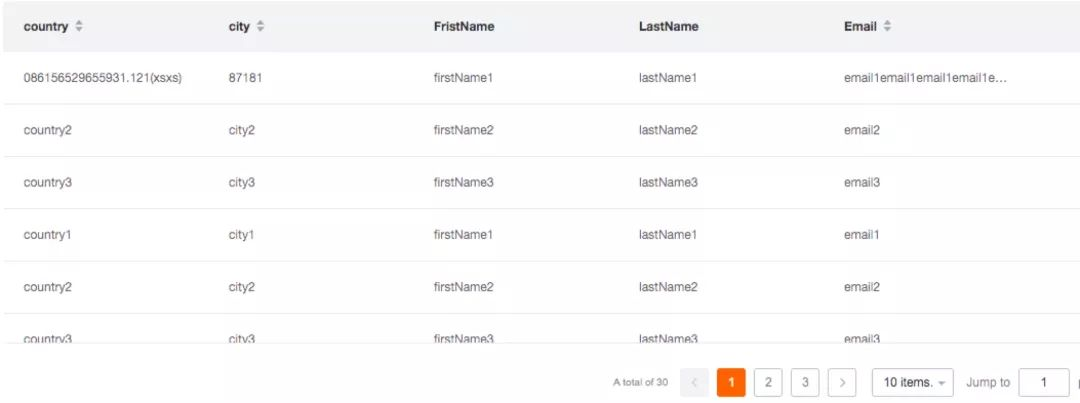Viewport: 1080px width, 403px height.
Task: Click the first row's firstName1 cell
Action: coord(463,79)
